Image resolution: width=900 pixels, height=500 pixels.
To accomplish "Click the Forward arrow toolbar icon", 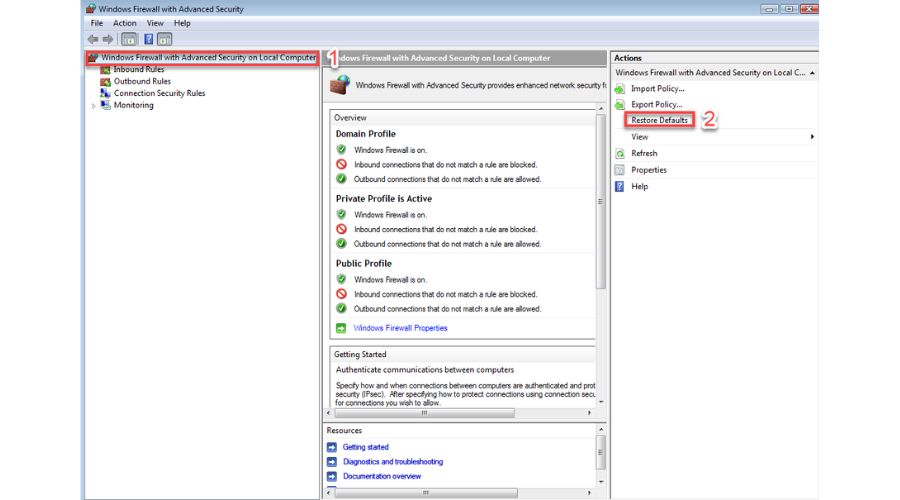I will 107,39.
